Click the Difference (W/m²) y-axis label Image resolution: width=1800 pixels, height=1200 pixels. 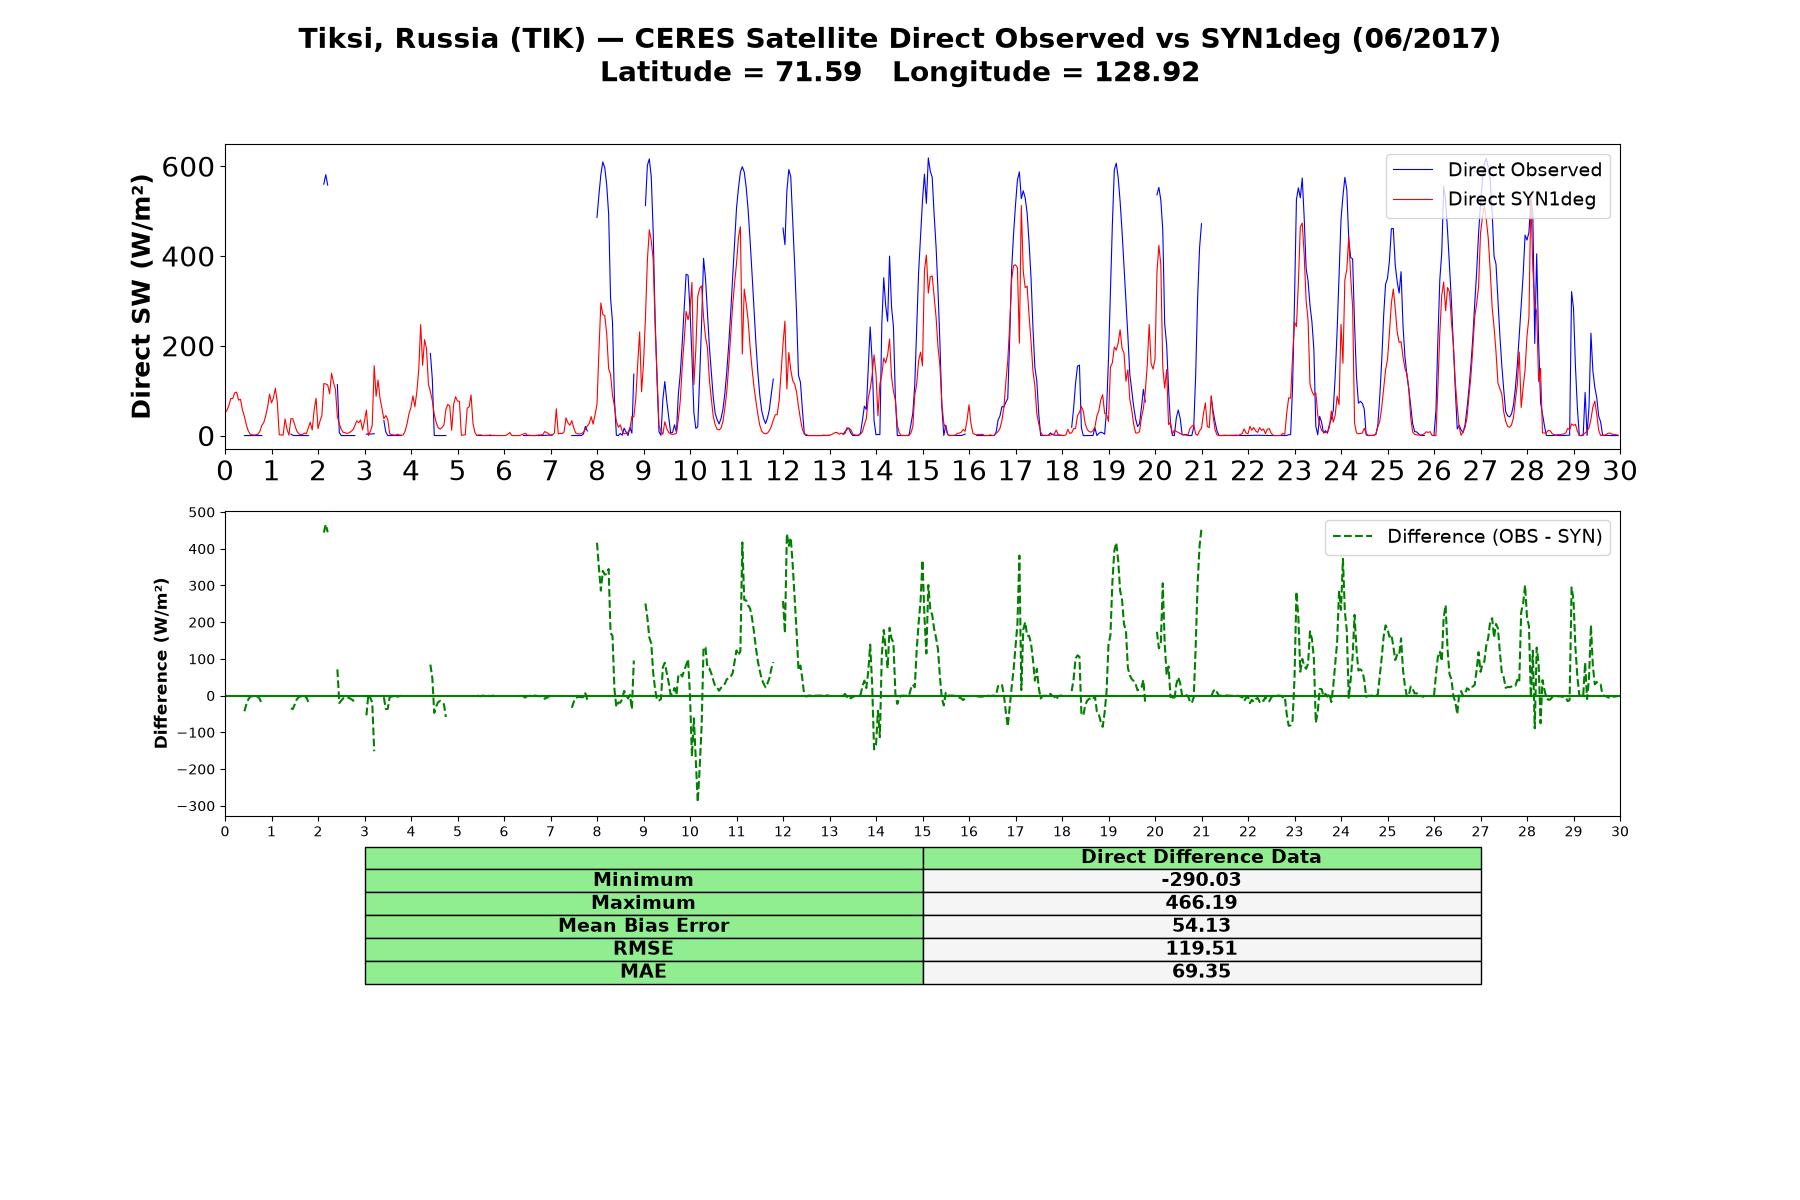tap(161, 663)
